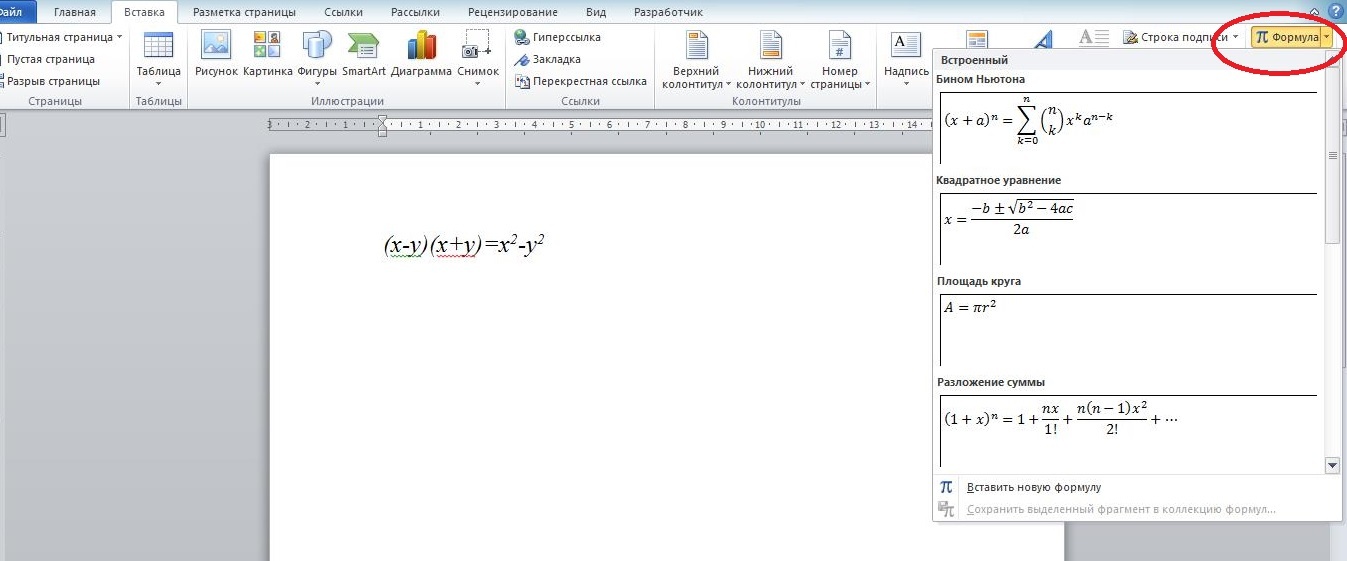Screen dimensions: 1347x561
Task: Click the formula gallery scroll down arrow
Action: [1332, 465]
